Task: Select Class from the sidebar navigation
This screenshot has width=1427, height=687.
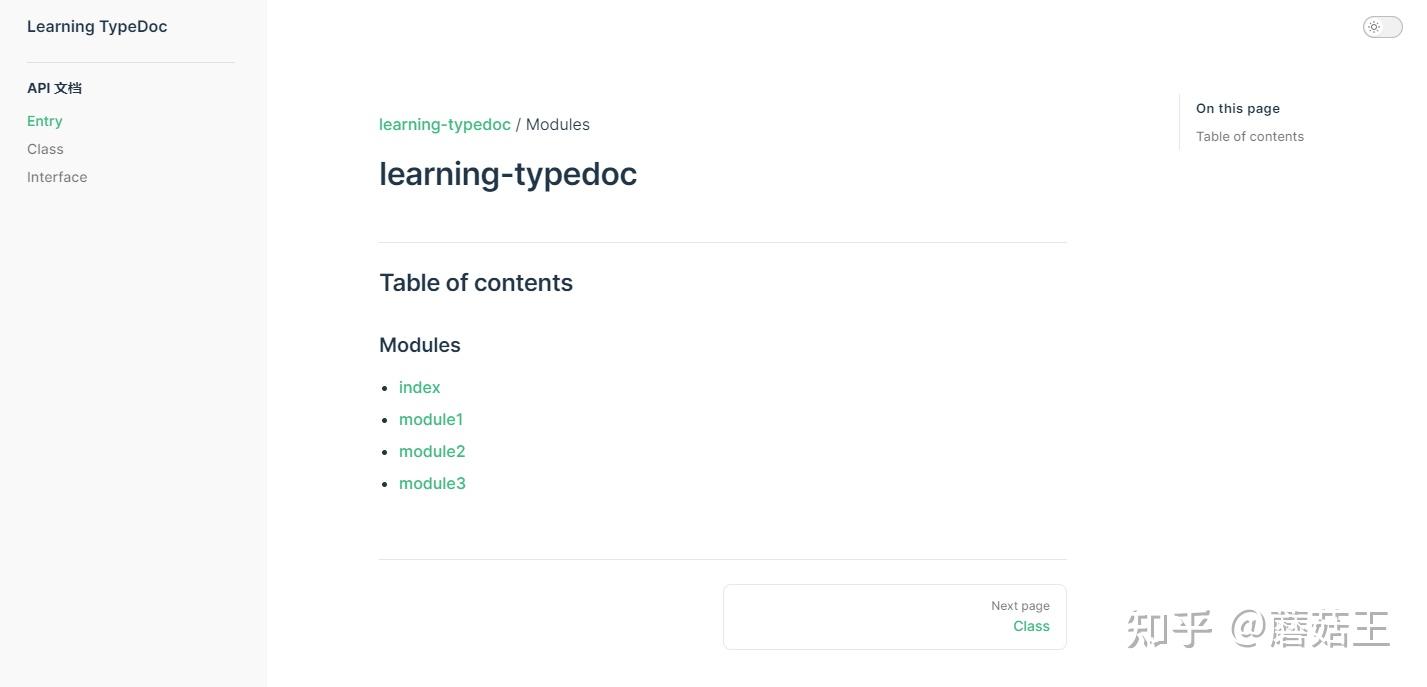Action: pyautogui.click(x=45, y=149)
